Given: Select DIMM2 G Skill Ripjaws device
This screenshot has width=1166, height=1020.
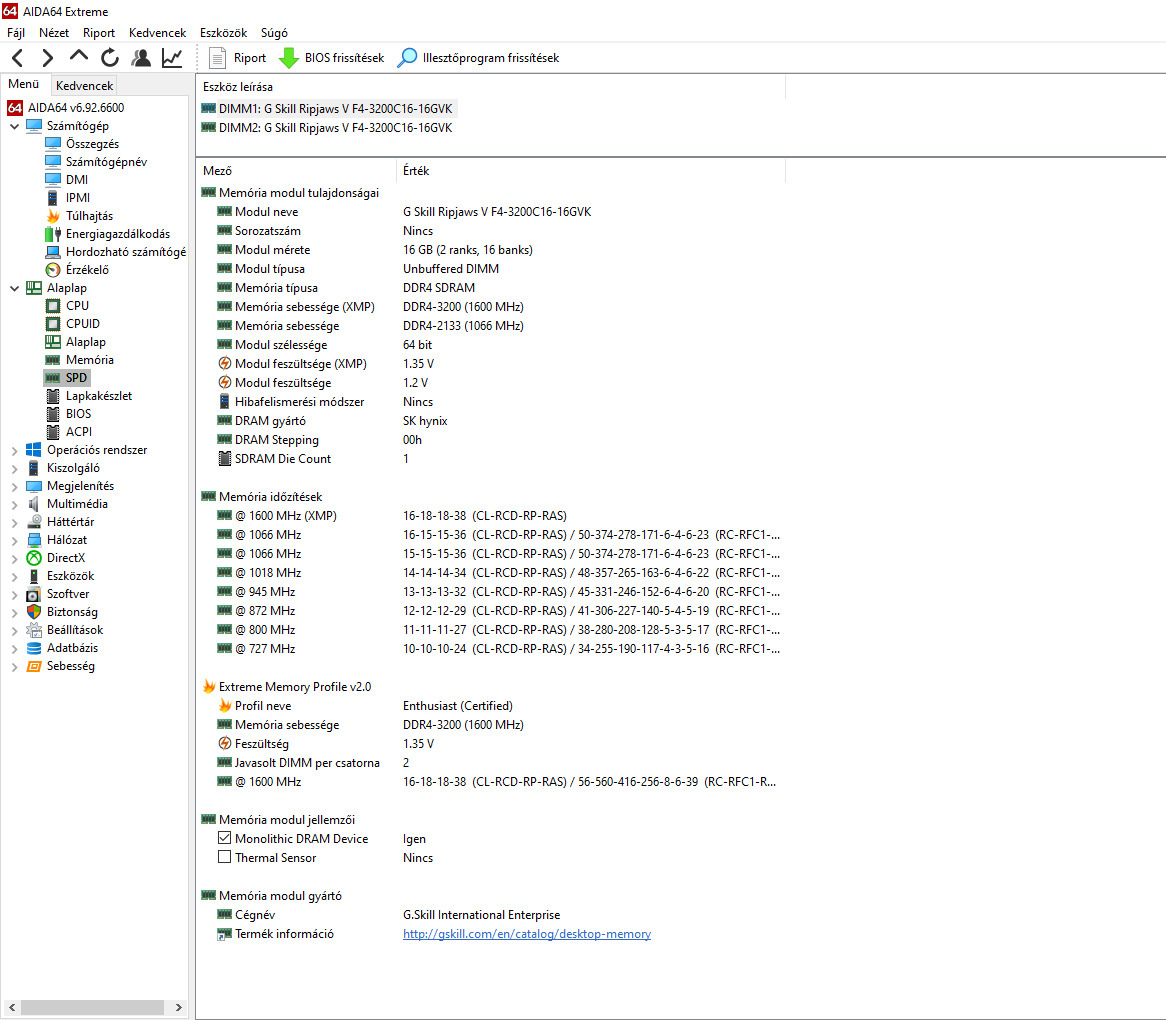Looking at the screenshot, I should 327,128.
